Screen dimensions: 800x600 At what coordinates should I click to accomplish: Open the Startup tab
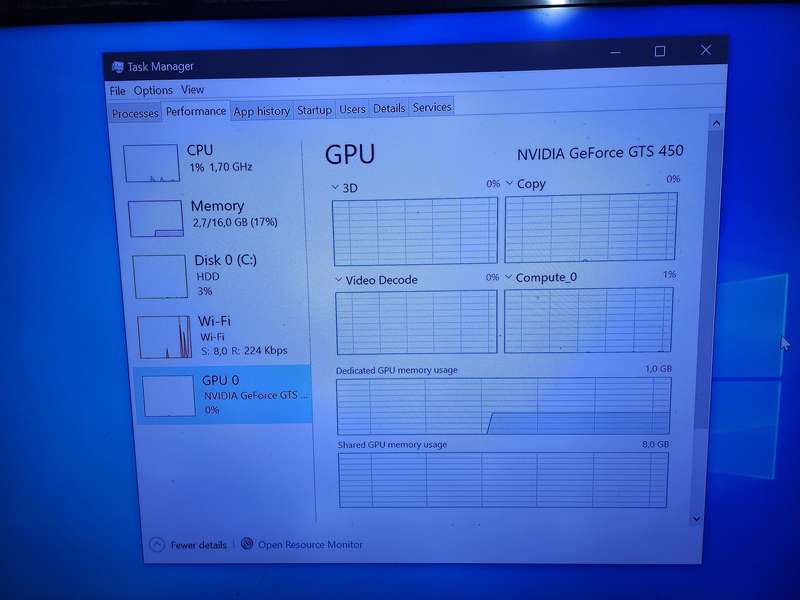click(314, 110)
